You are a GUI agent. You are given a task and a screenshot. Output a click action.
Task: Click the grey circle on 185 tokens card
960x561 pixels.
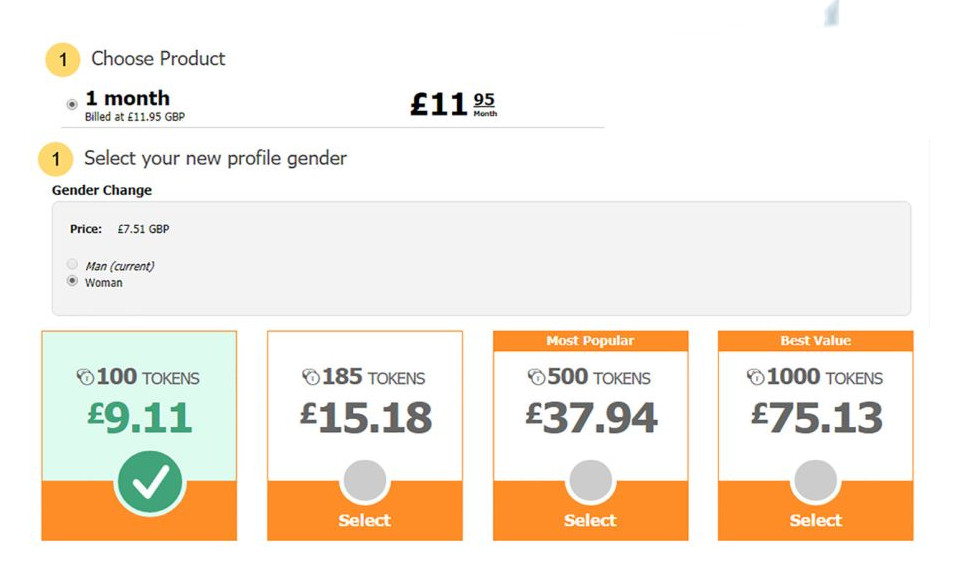tap(364, 482)
